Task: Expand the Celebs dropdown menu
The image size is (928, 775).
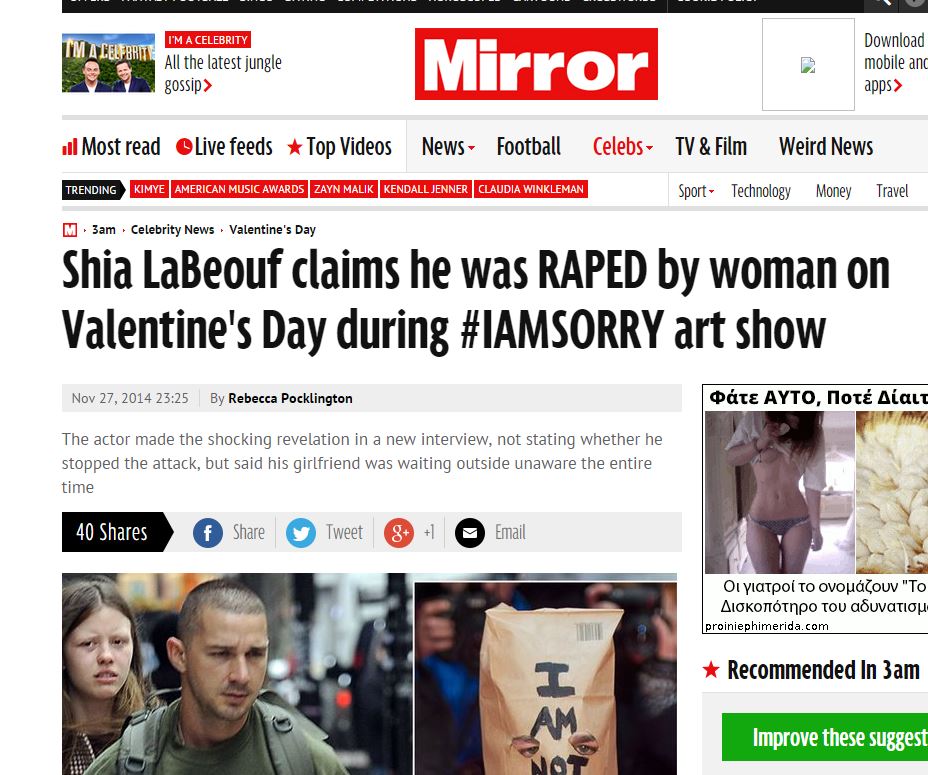Action: coord(623,146)
